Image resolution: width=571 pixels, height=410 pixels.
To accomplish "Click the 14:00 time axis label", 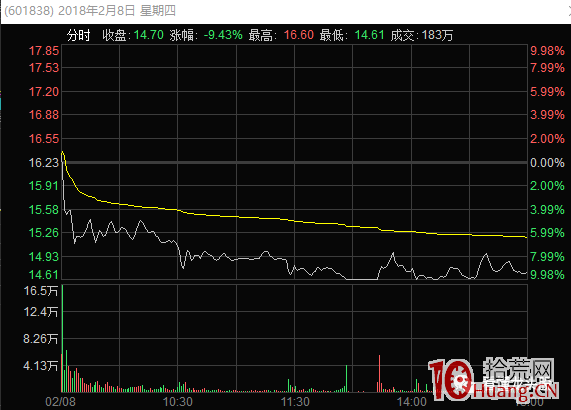I will pyautogui.click(x=412, y=402).
